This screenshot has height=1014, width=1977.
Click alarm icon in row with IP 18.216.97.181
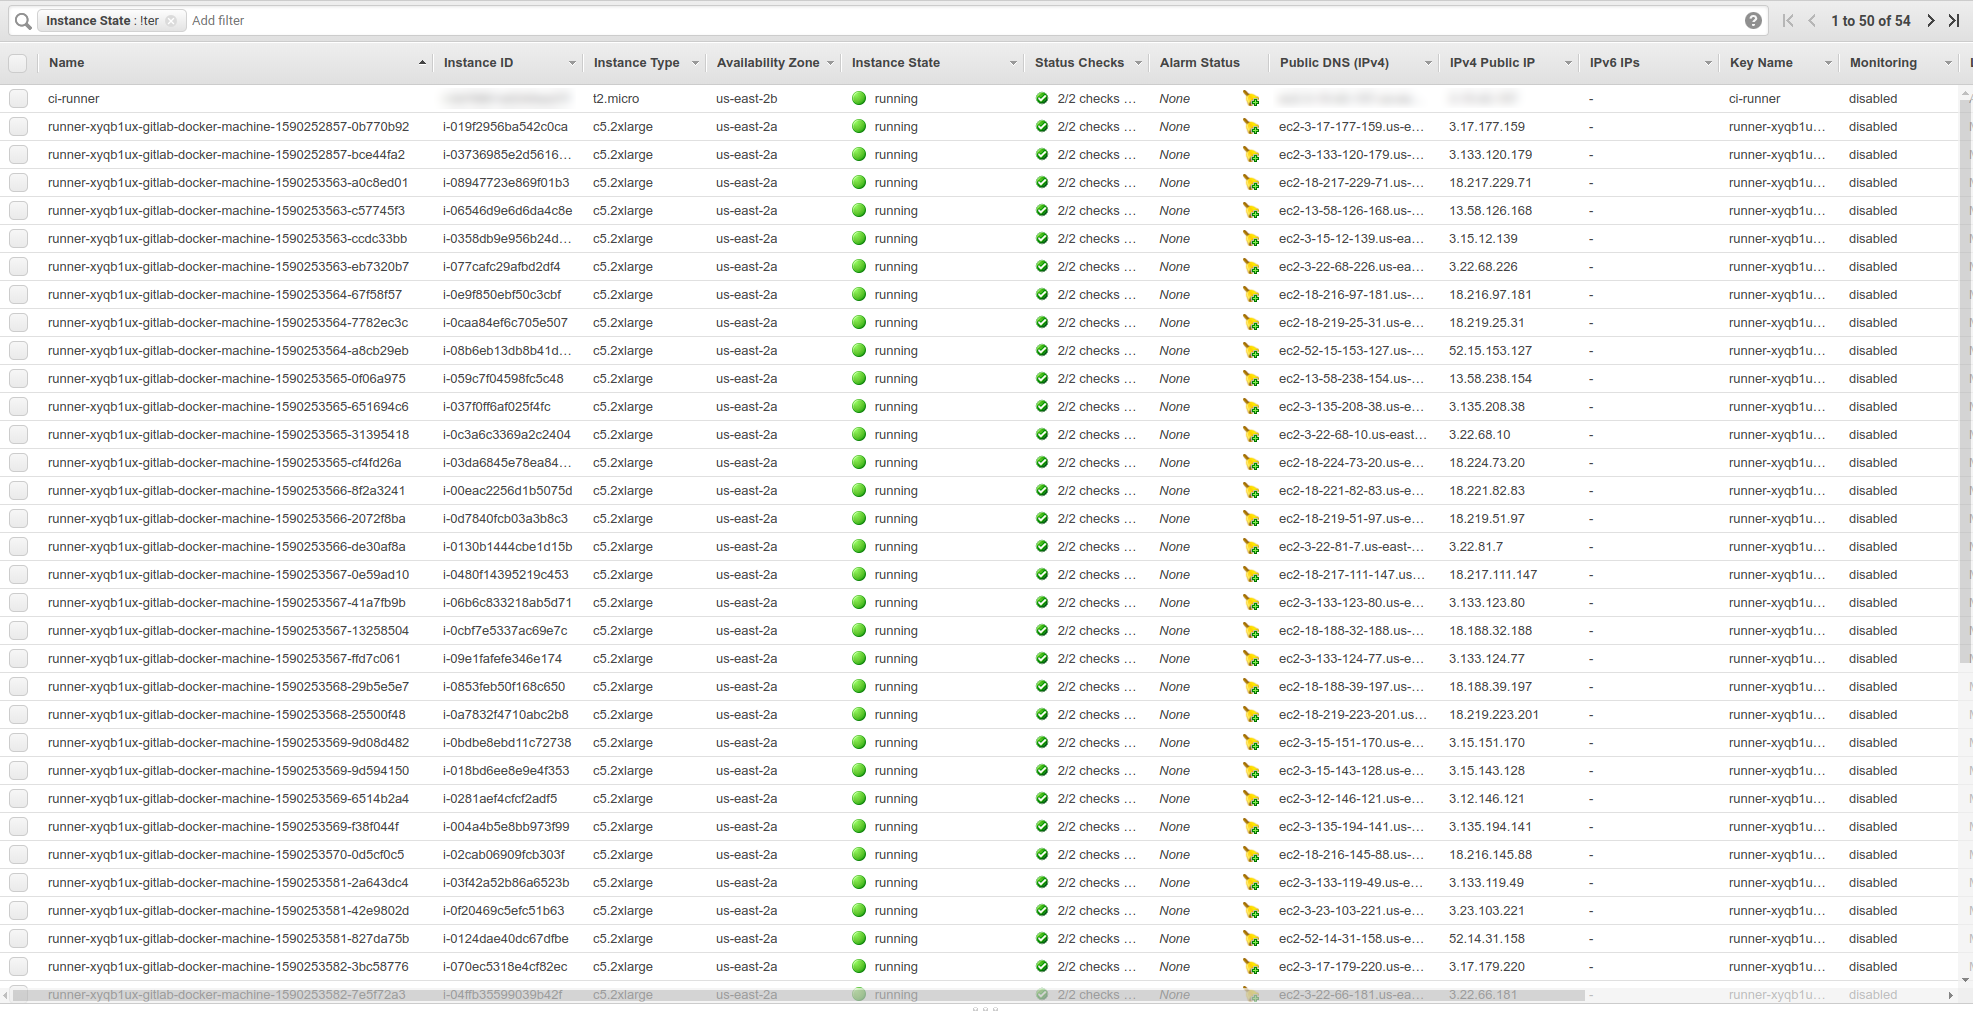click(x=1251, y=295)
